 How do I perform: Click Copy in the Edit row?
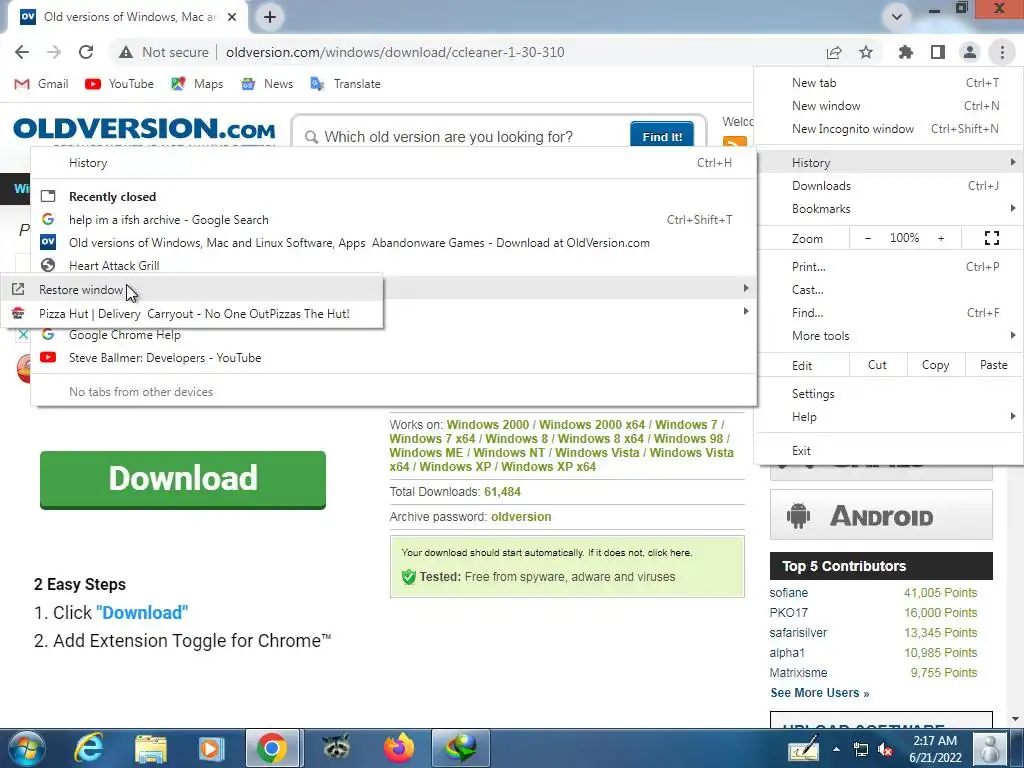pyautogui.click(x=936, y=365)
